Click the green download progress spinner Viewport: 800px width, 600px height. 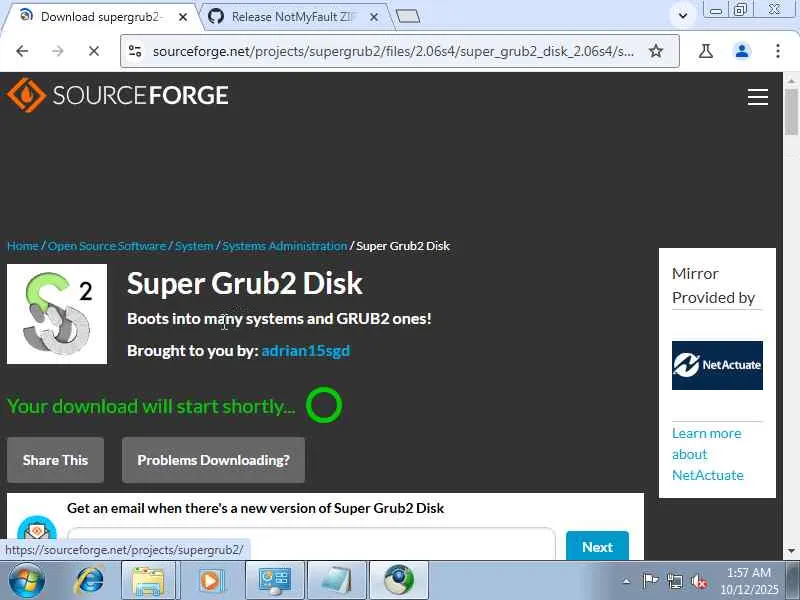click(324, 405)
